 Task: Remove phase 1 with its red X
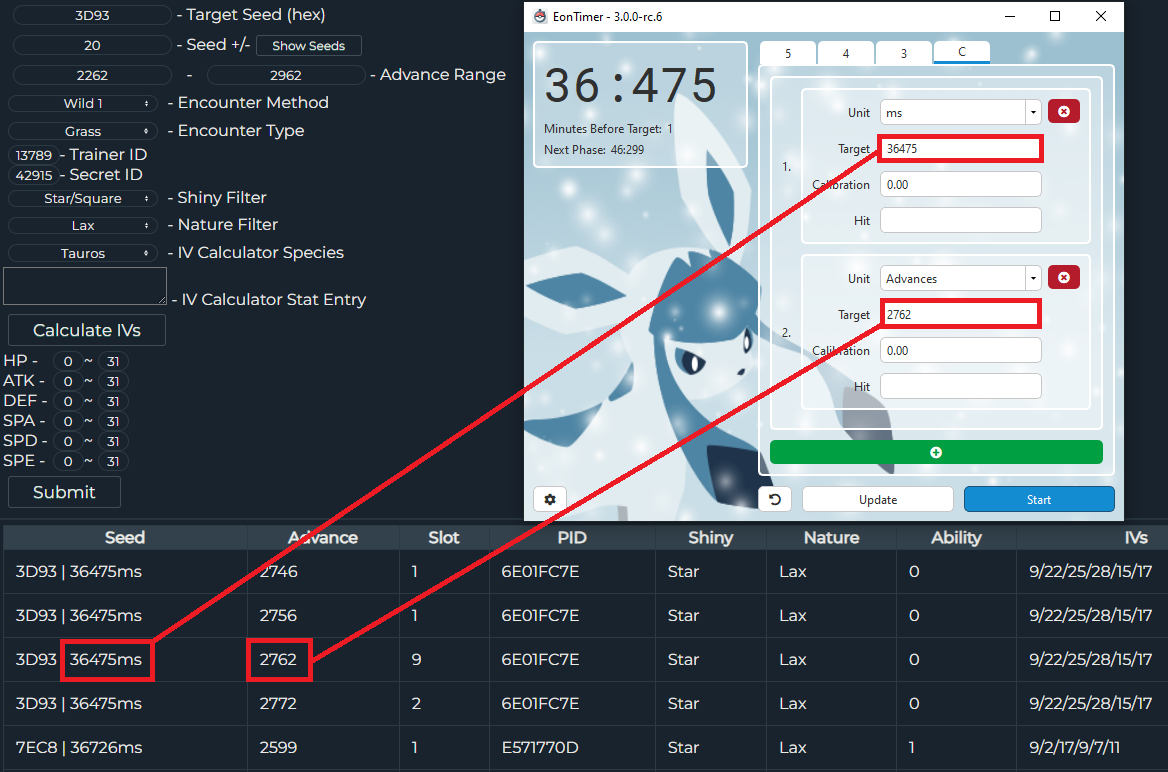(x=1064, y=112)
